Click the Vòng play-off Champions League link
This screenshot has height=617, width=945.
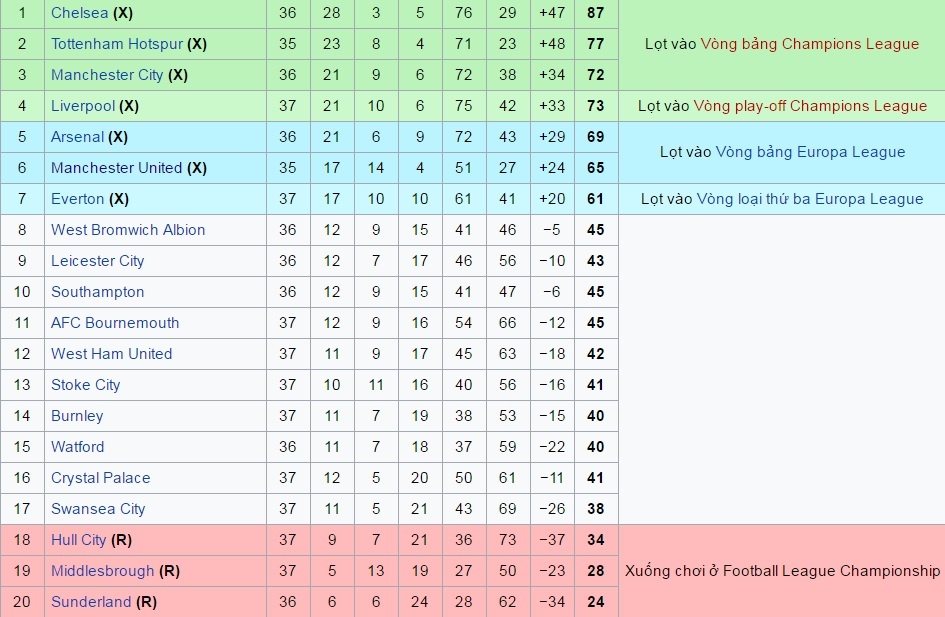point(811,106)
